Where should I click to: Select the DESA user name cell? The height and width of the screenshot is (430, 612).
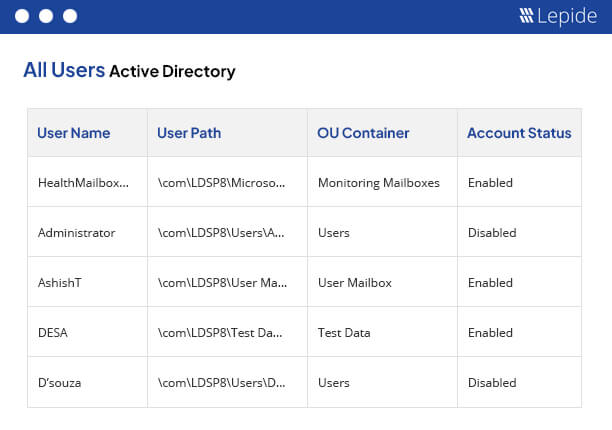point(87,332)
